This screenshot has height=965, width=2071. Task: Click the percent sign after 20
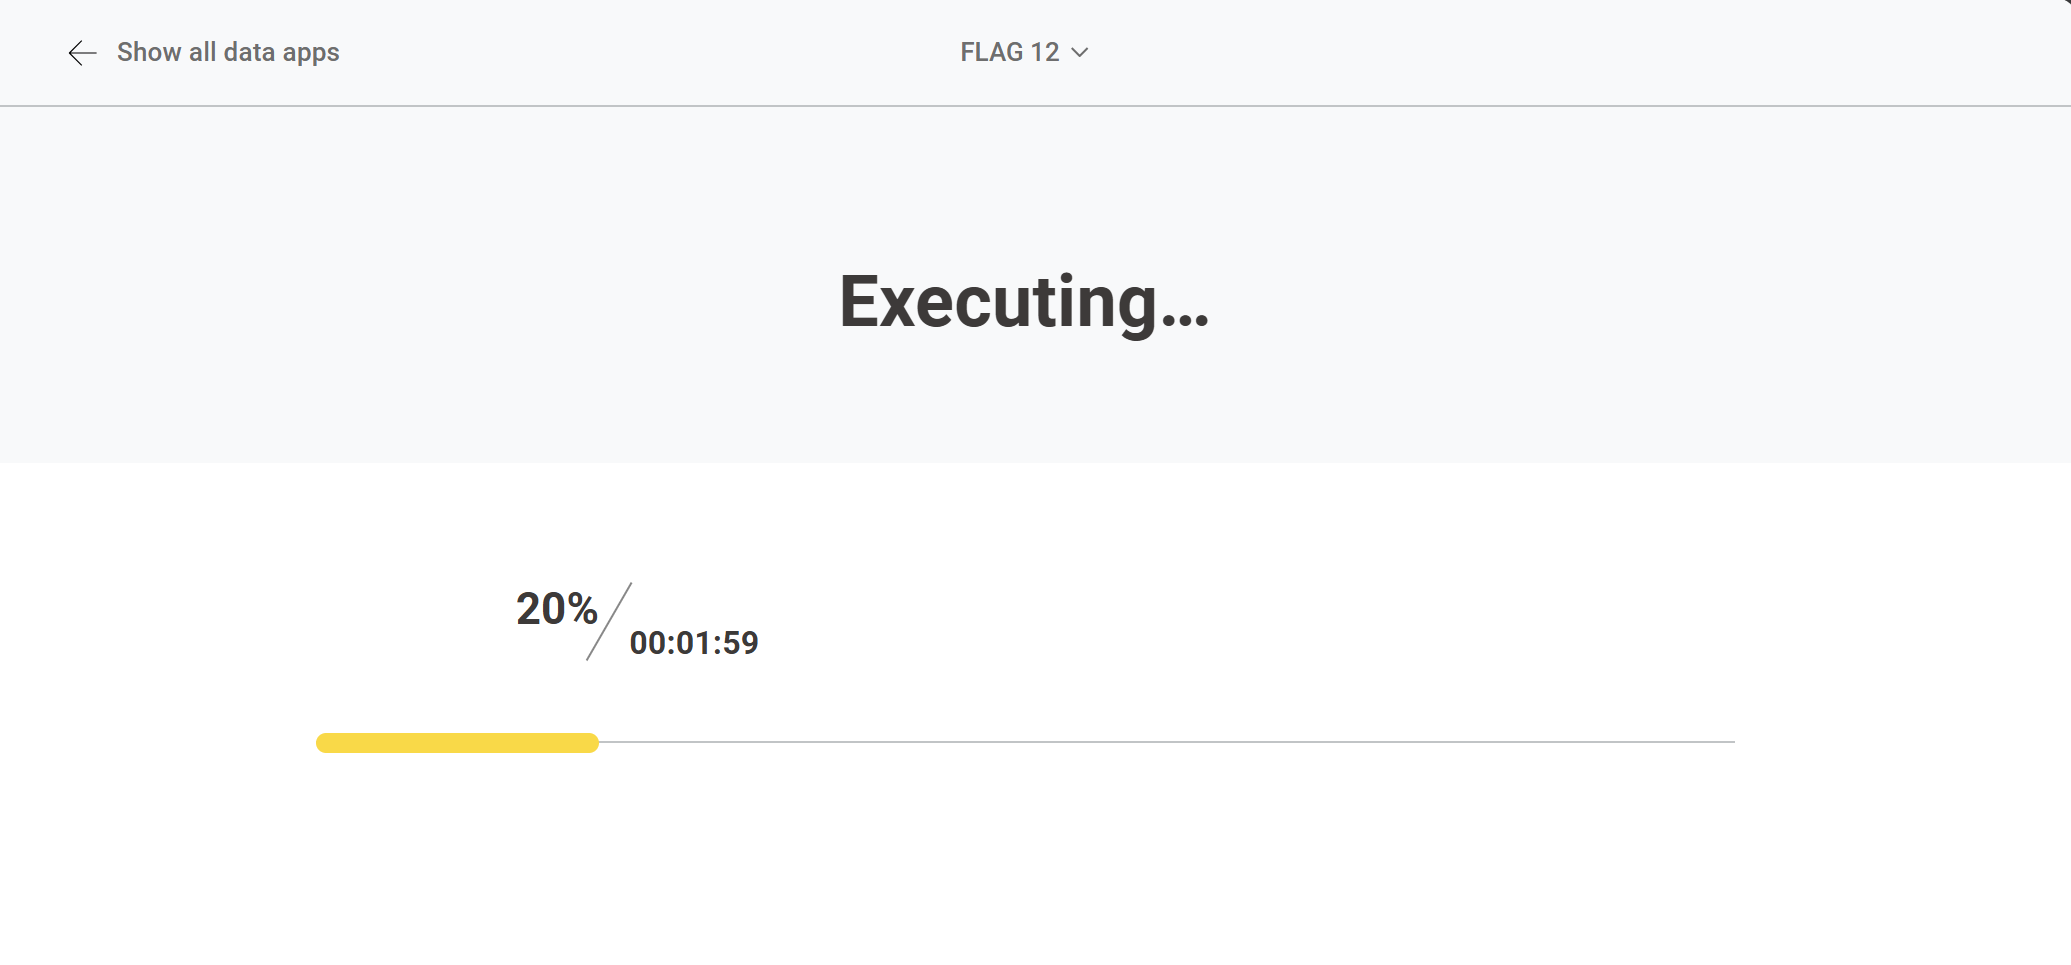coord(582,609)
